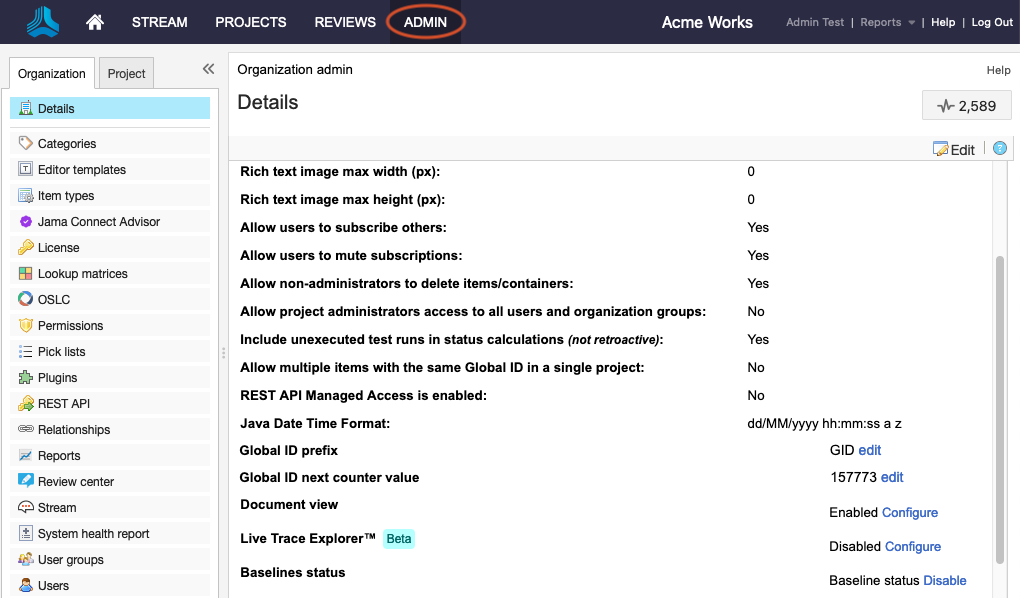Select Lookup matrices in sidebar
Image resolution: width=1020 pixels, height=598 pixels.
point(82,274)
